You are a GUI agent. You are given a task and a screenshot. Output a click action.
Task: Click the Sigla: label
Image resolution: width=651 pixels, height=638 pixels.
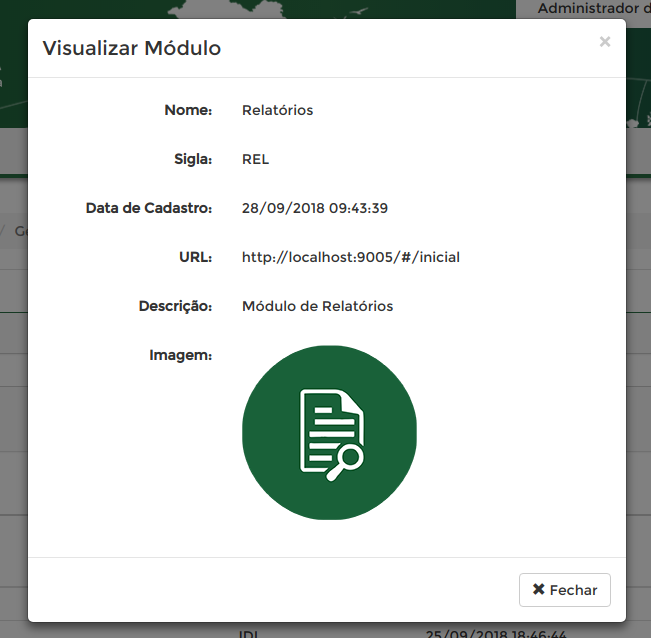coord(193,159)
